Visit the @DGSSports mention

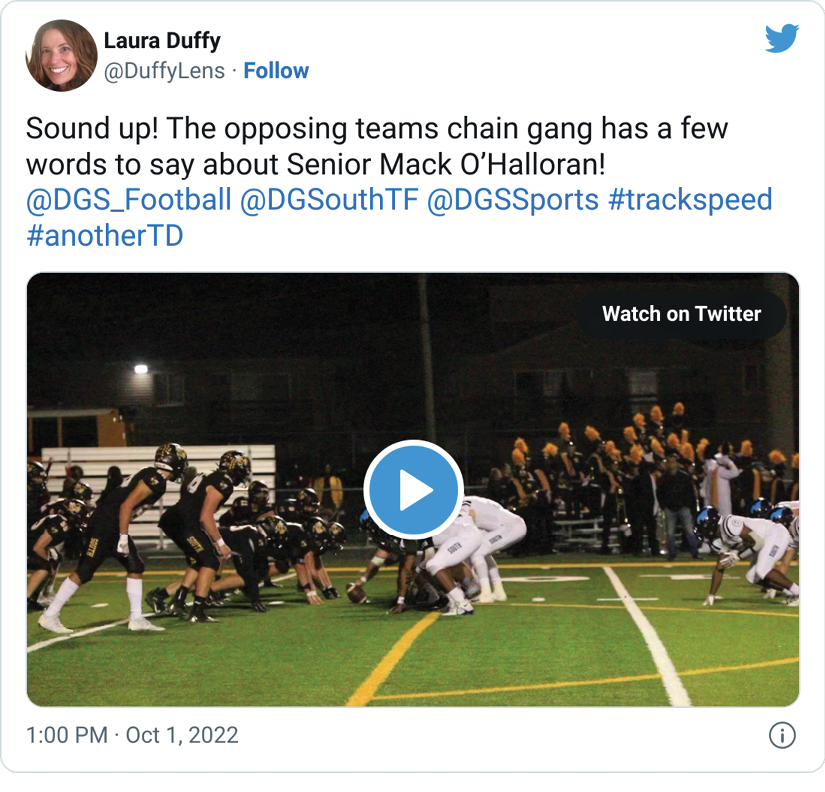click(513, 199)
